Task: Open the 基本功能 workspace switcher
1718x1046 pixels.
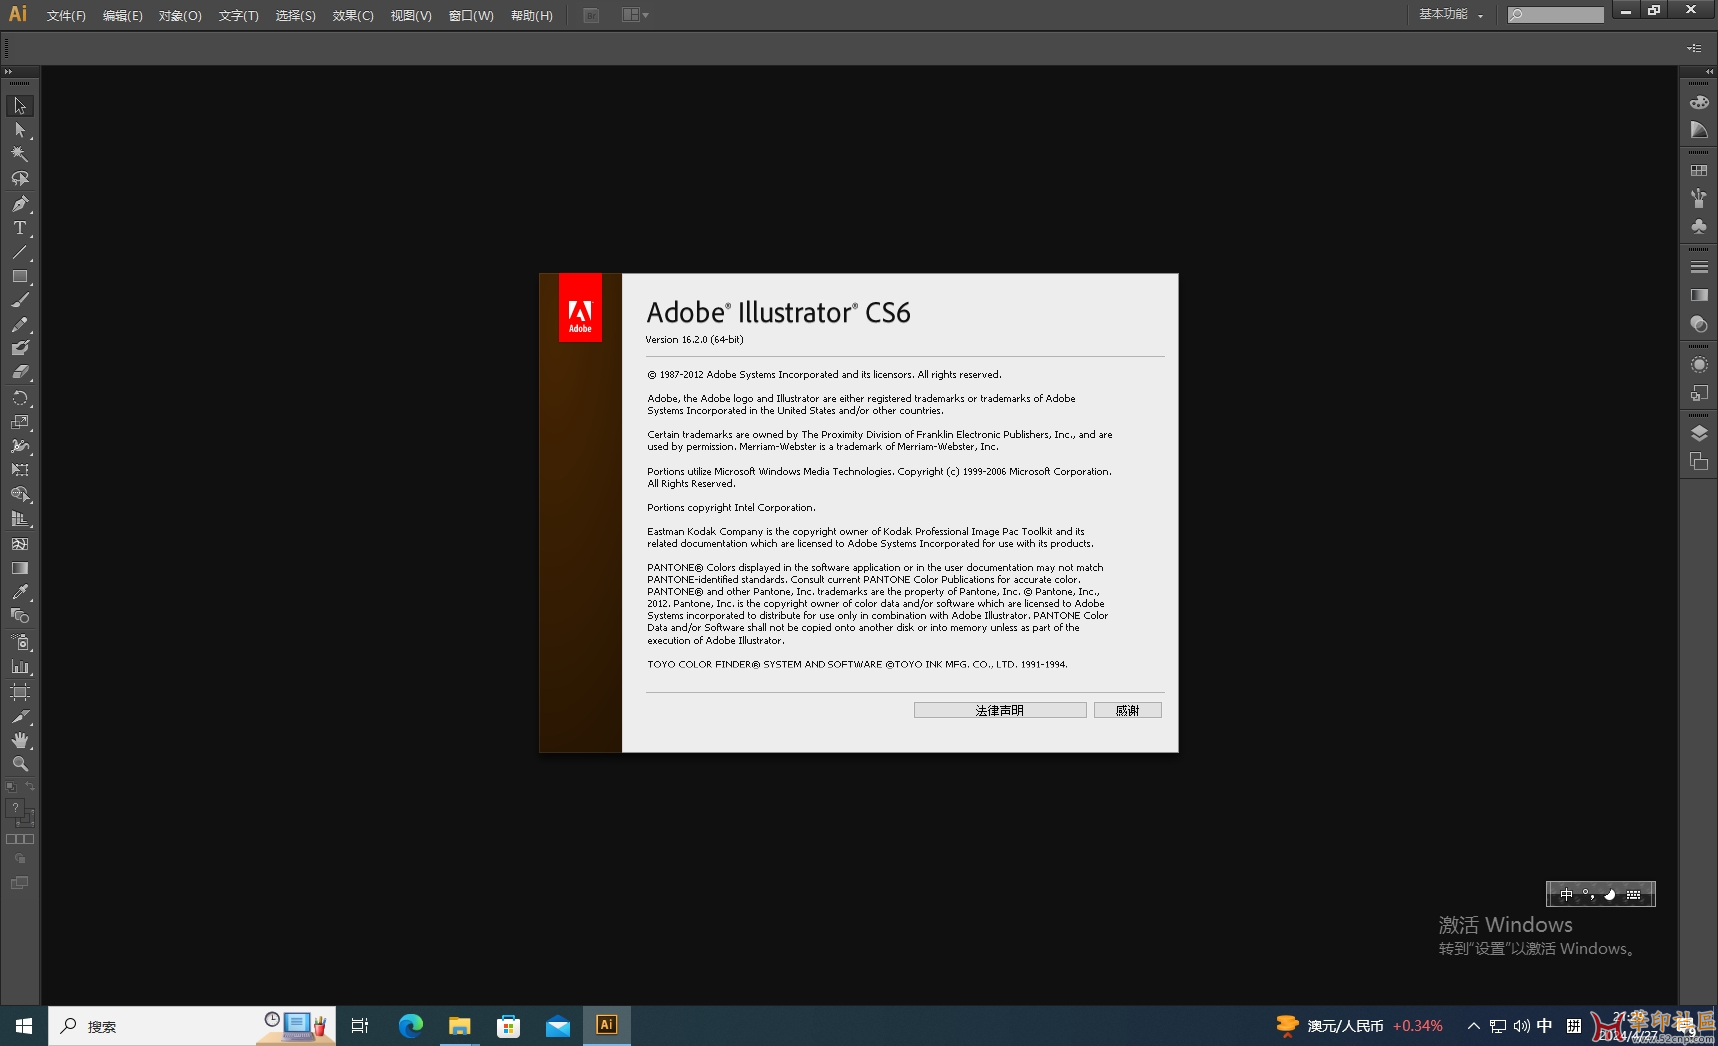Action: coord(1451,15)
